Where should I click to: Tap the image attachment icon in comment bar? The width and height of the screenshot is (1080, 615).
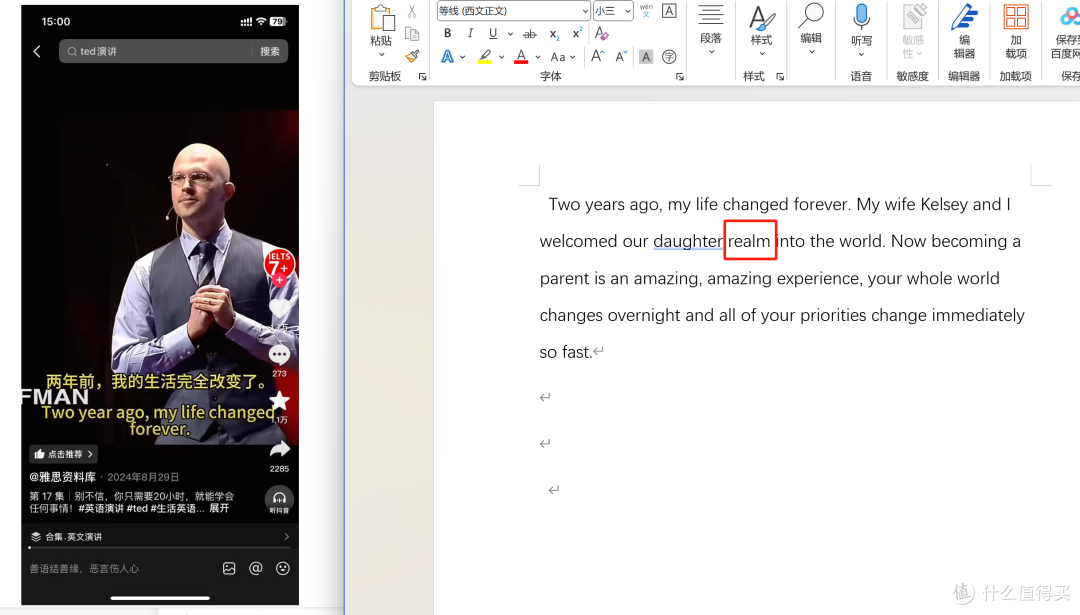(x=229, y=568)
